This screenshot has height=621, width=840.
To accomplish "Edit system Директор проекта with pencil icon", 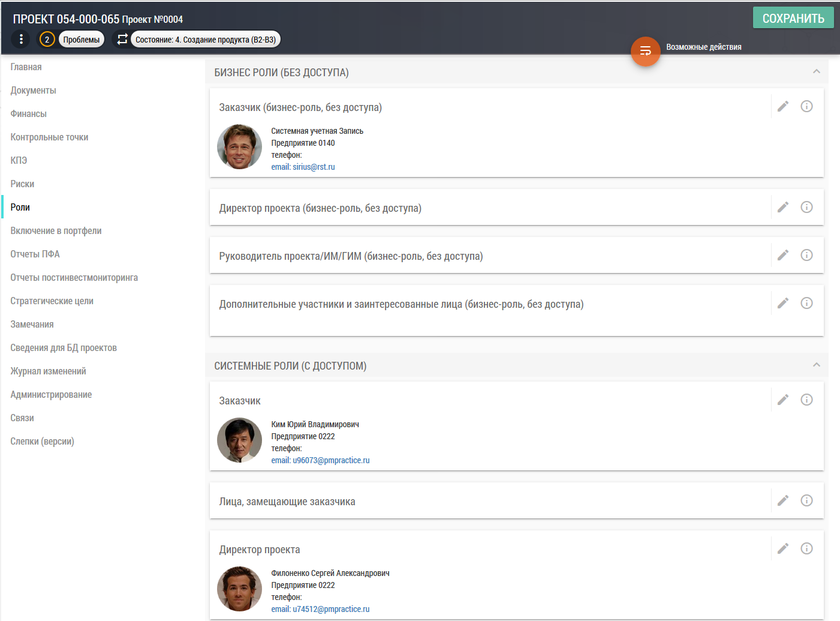I will coord(783,548).
